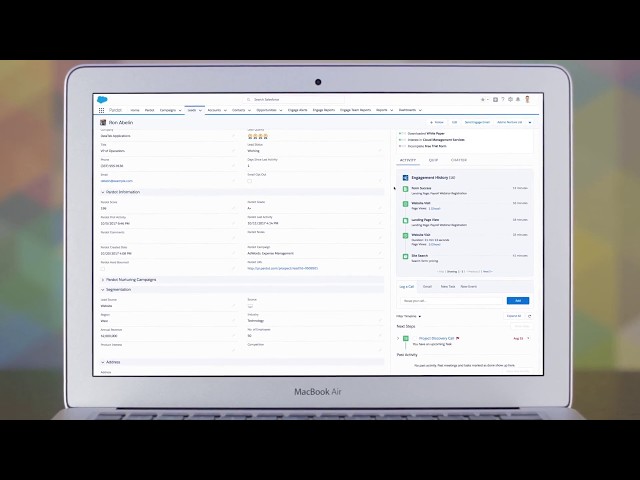The height and width of the screenshot is (480, 640).
Task: Open the App Launcher grid icon
Action: pos(101,110)
